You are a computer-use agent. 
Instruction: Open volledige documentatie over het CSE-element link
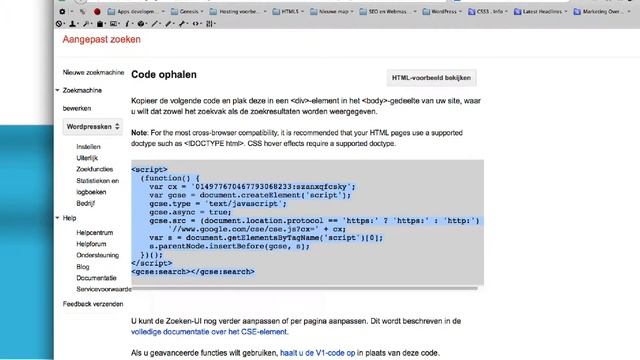(x=209, y=332)
